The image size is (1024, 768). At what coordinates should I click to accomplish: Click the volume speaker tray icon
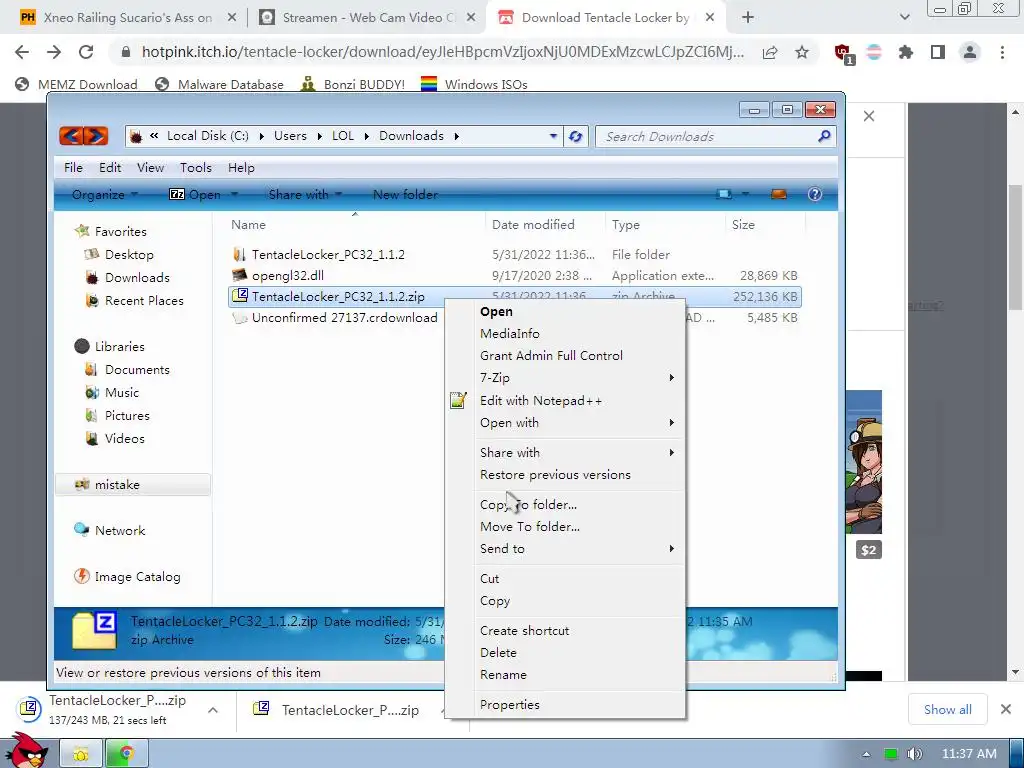[914, 754]
